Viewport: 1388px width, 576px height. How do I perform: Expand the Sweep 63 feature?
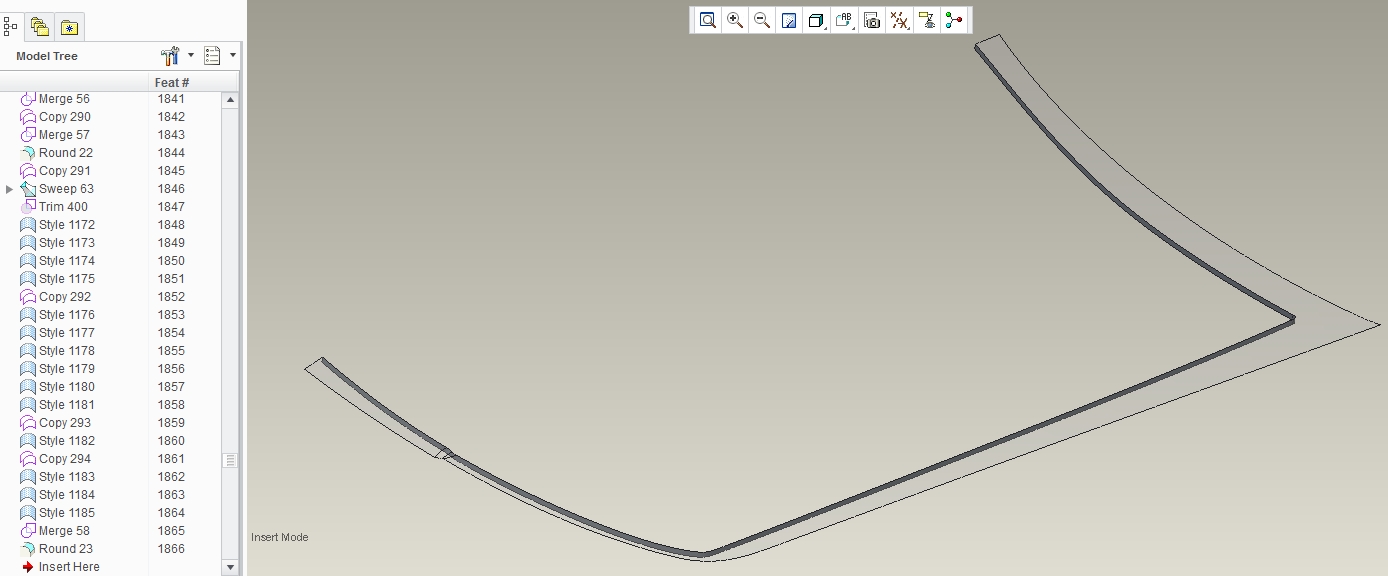tap(10, 189)
